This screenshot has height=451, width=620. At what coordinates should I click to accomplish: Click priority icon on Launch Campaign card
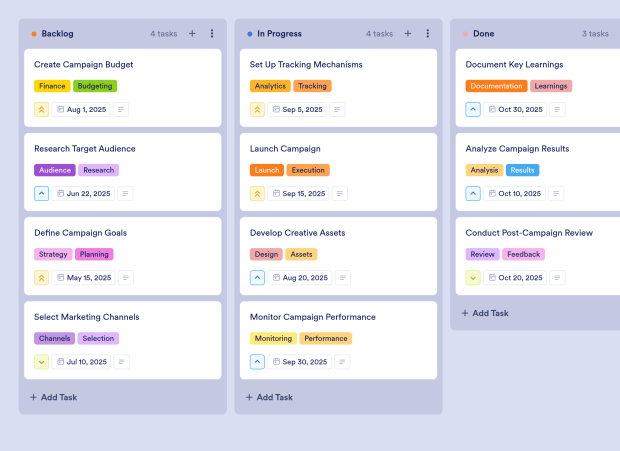click(257, 194)
